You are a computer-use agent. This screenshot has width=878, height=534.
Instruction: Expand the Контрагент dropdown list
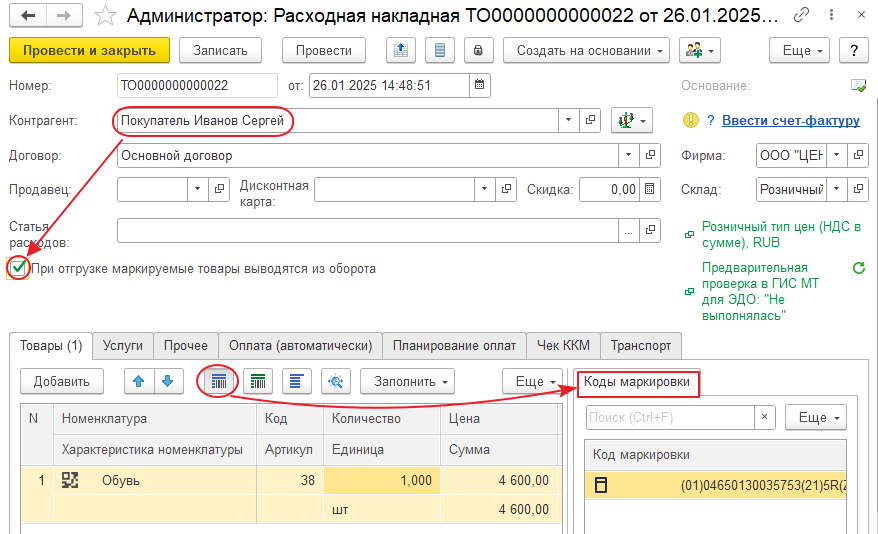(569, 121)
